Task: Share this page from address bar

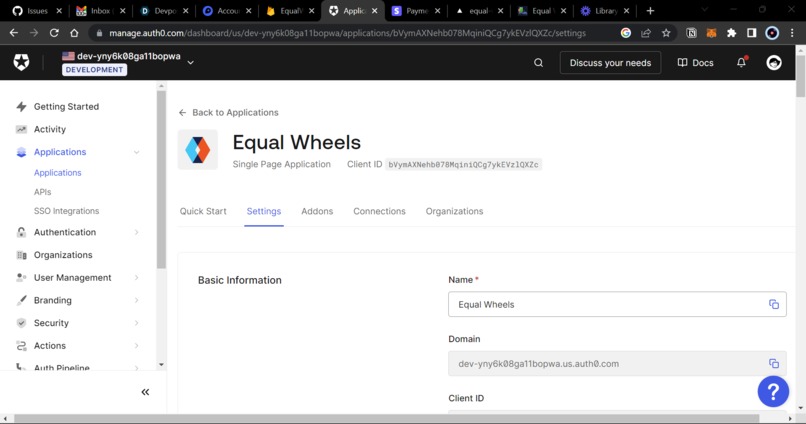Action: tap(646, 33)
